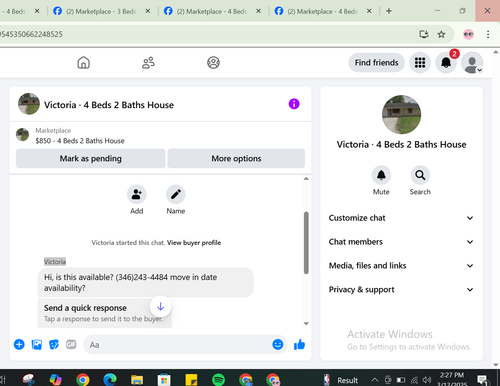The width and height of the screenshot is (500, 386).
Task: Click the Send a quick response card
Action: 105,313
